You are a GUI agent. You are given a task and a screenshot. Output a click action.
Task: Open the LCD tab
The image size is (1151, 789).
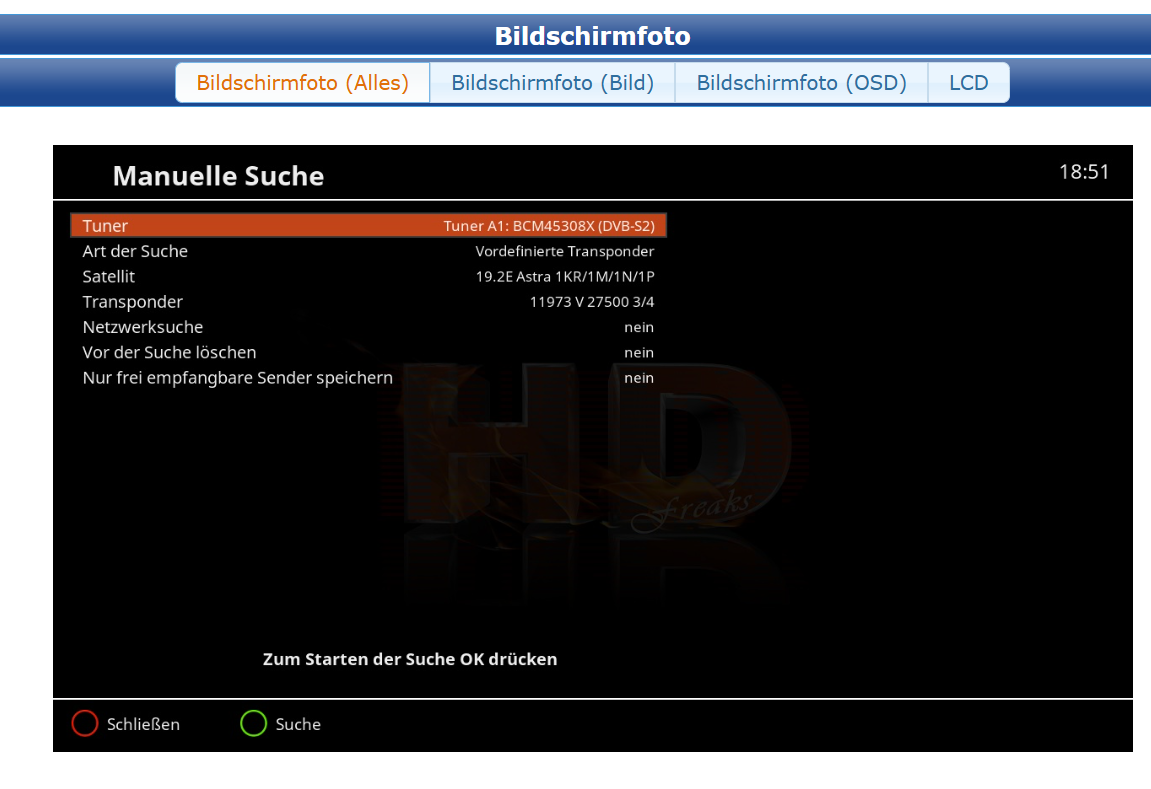[x=969, y=82]
